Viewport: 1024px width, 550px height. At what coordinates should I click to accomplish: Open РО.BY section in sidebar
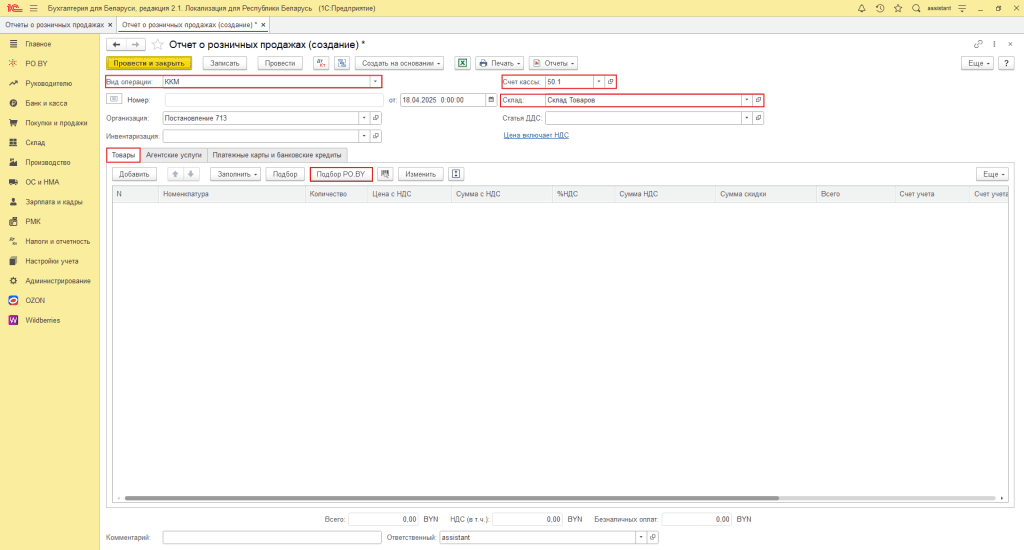(37, 63)
